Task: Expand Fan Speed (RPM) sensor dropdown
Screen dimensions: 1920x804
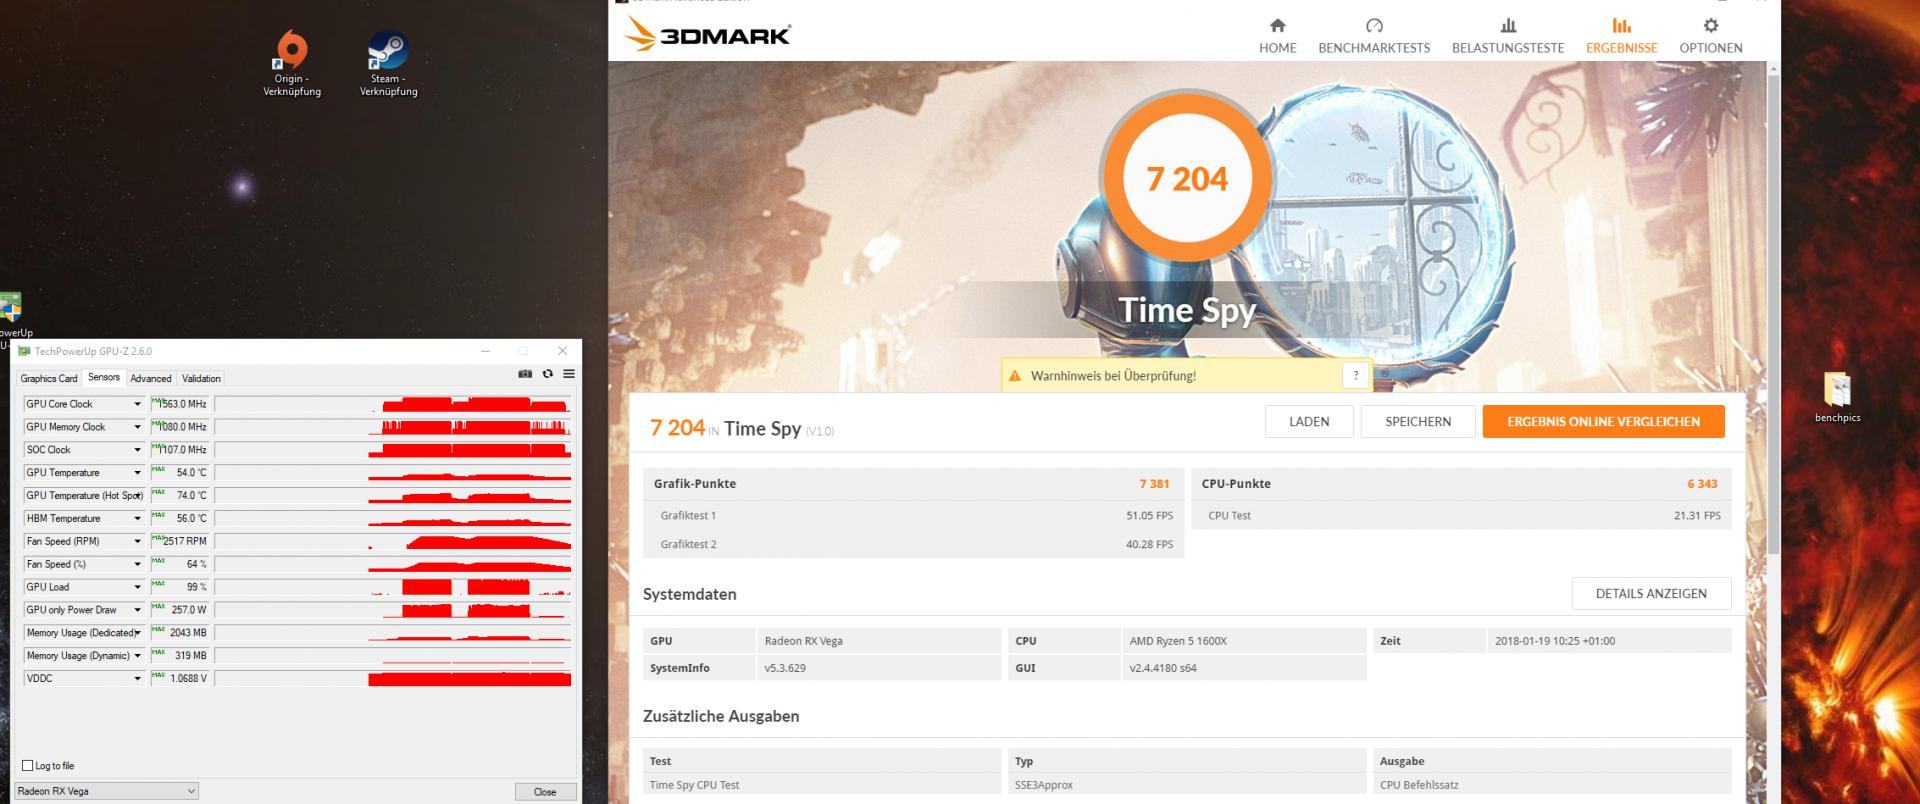Action: pos(138,541)
